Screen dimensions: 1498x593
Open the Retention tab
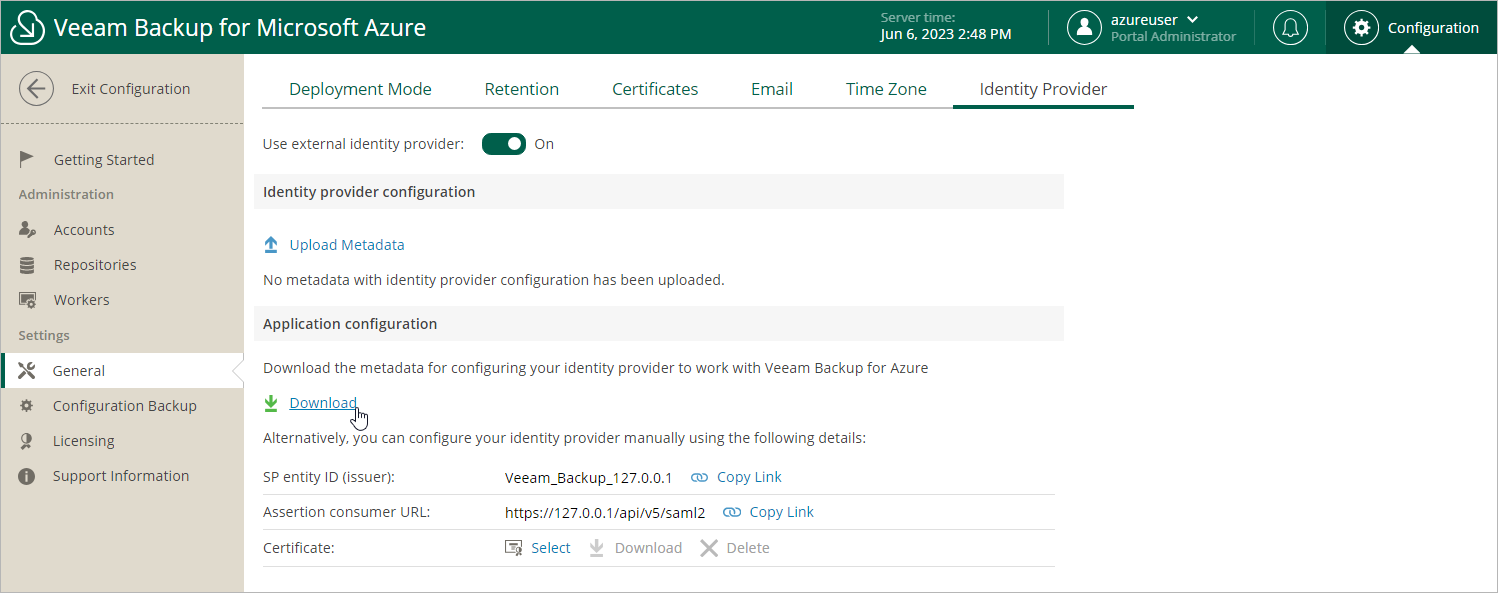point(522,89)
